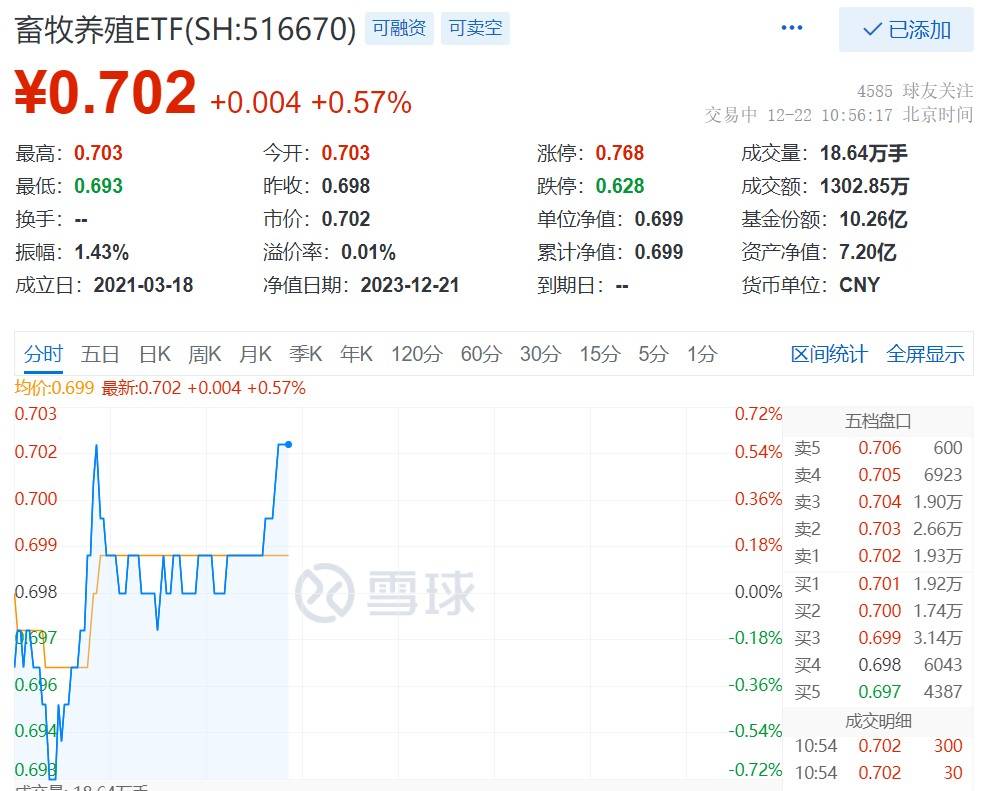
Task: Select the 30分 interval tab
Action: point(540,354)
